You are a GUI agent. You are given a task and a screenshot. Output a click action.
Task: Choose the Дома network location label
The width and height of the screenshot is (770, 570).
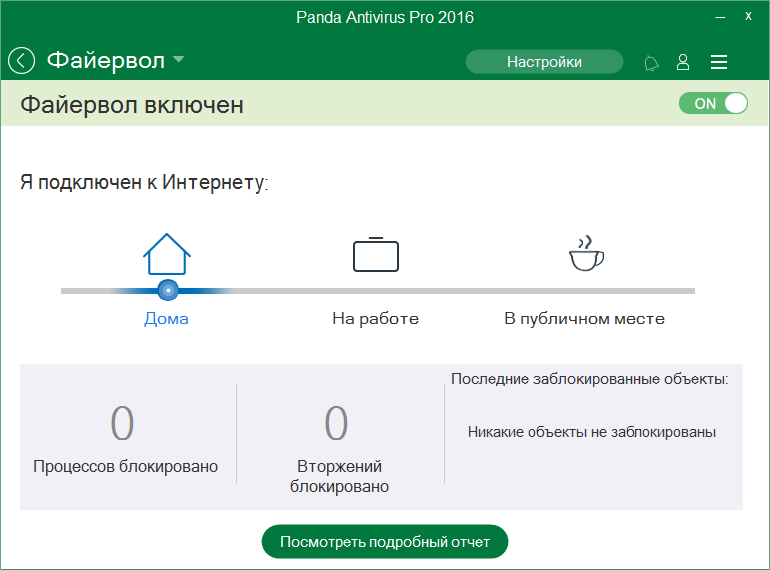point(166,319)
